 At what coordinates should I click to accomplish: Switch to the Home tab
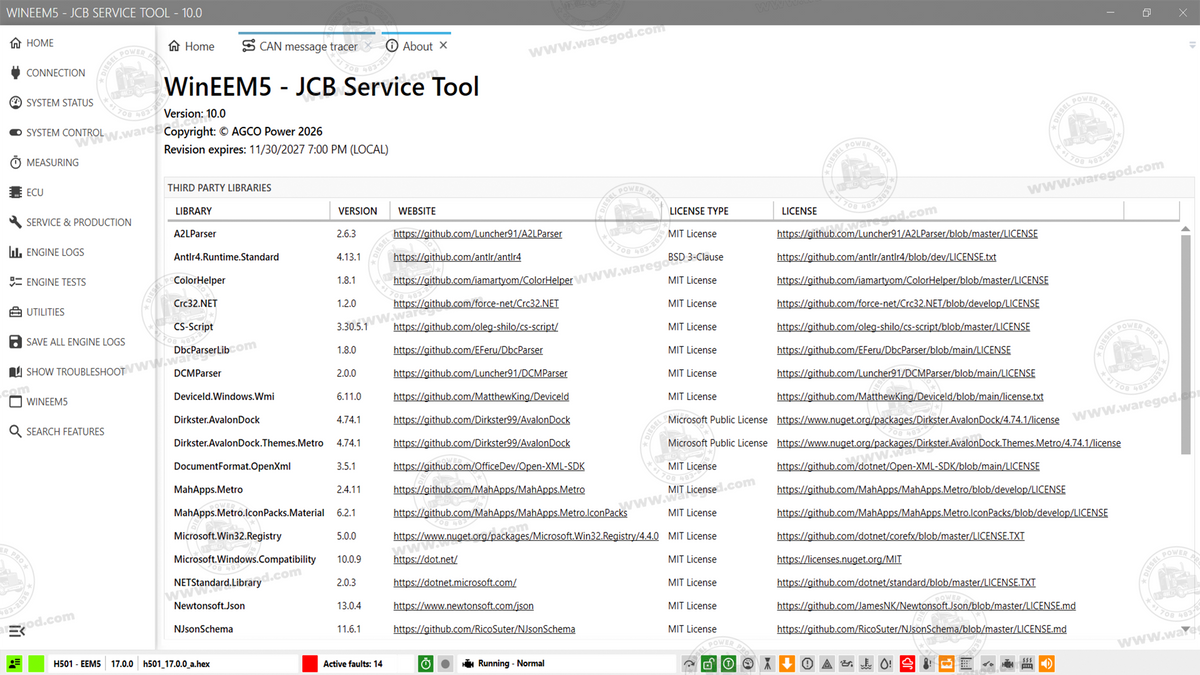click(x=191, y=46)
